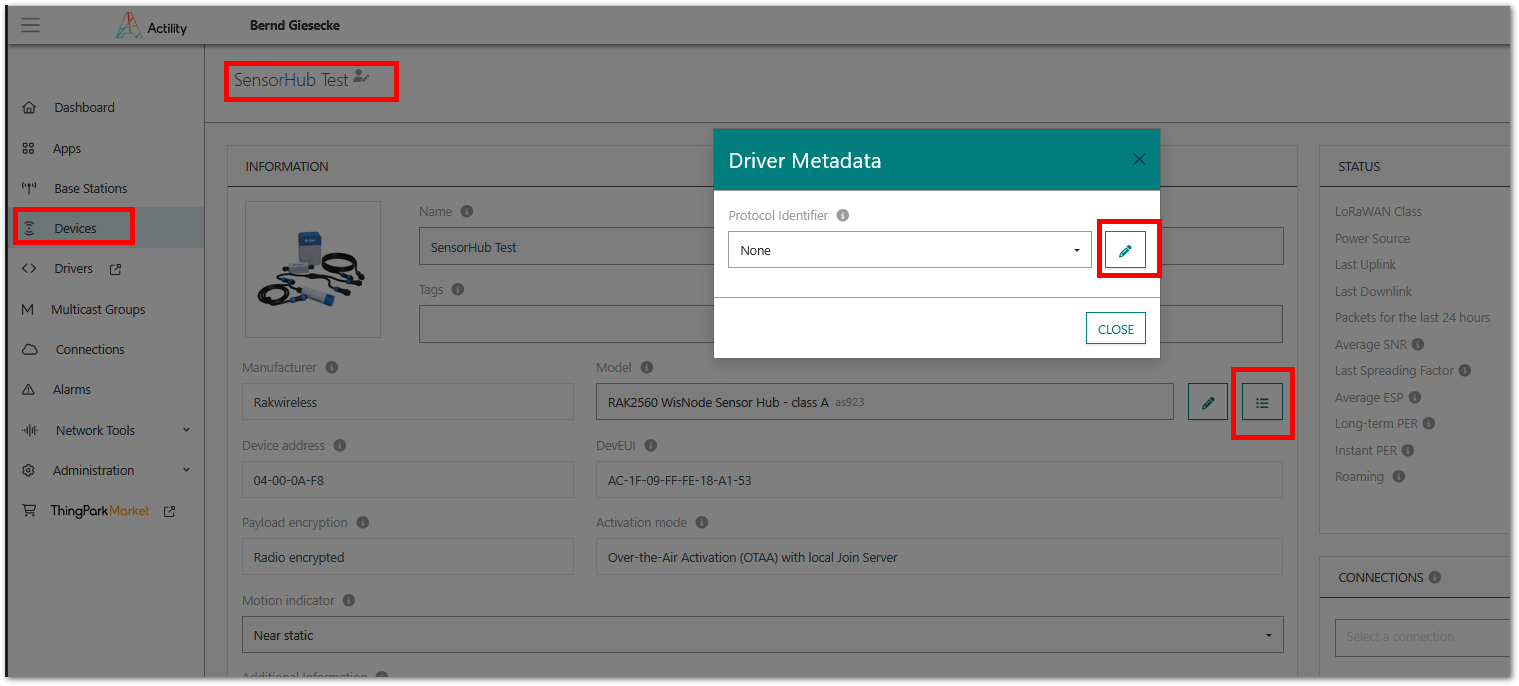Close the Driver Metadata dialog with X
Image resolution: width=1519 pixels, height=686 pixels.
1139,159
